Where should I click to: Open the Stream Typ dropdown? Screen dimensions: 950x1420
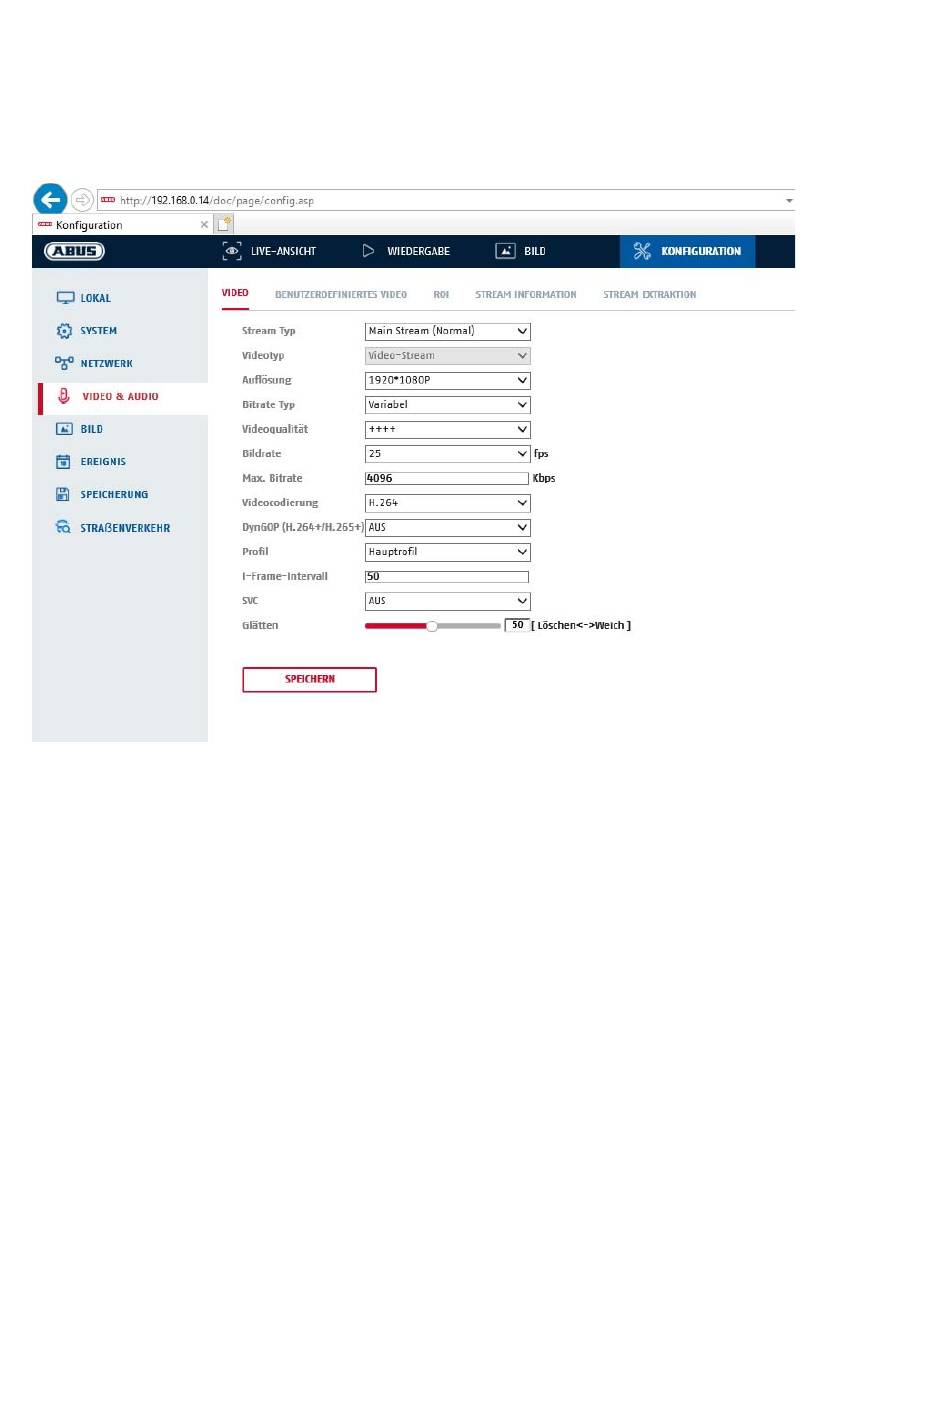pos(447,331)
